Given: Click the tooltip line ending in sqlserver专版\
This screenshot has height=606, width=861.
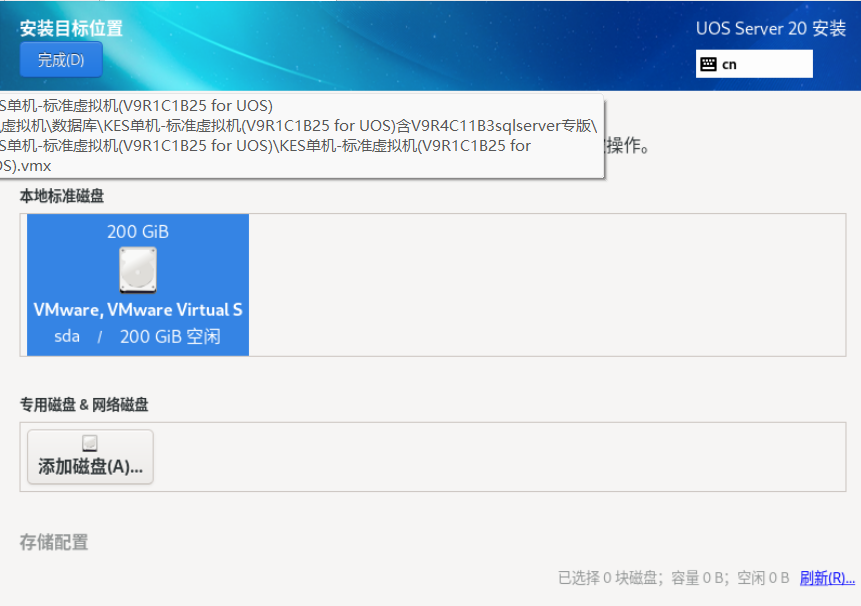Looking at the screenshot, I should pyautogui.click(x=298, y=126).
